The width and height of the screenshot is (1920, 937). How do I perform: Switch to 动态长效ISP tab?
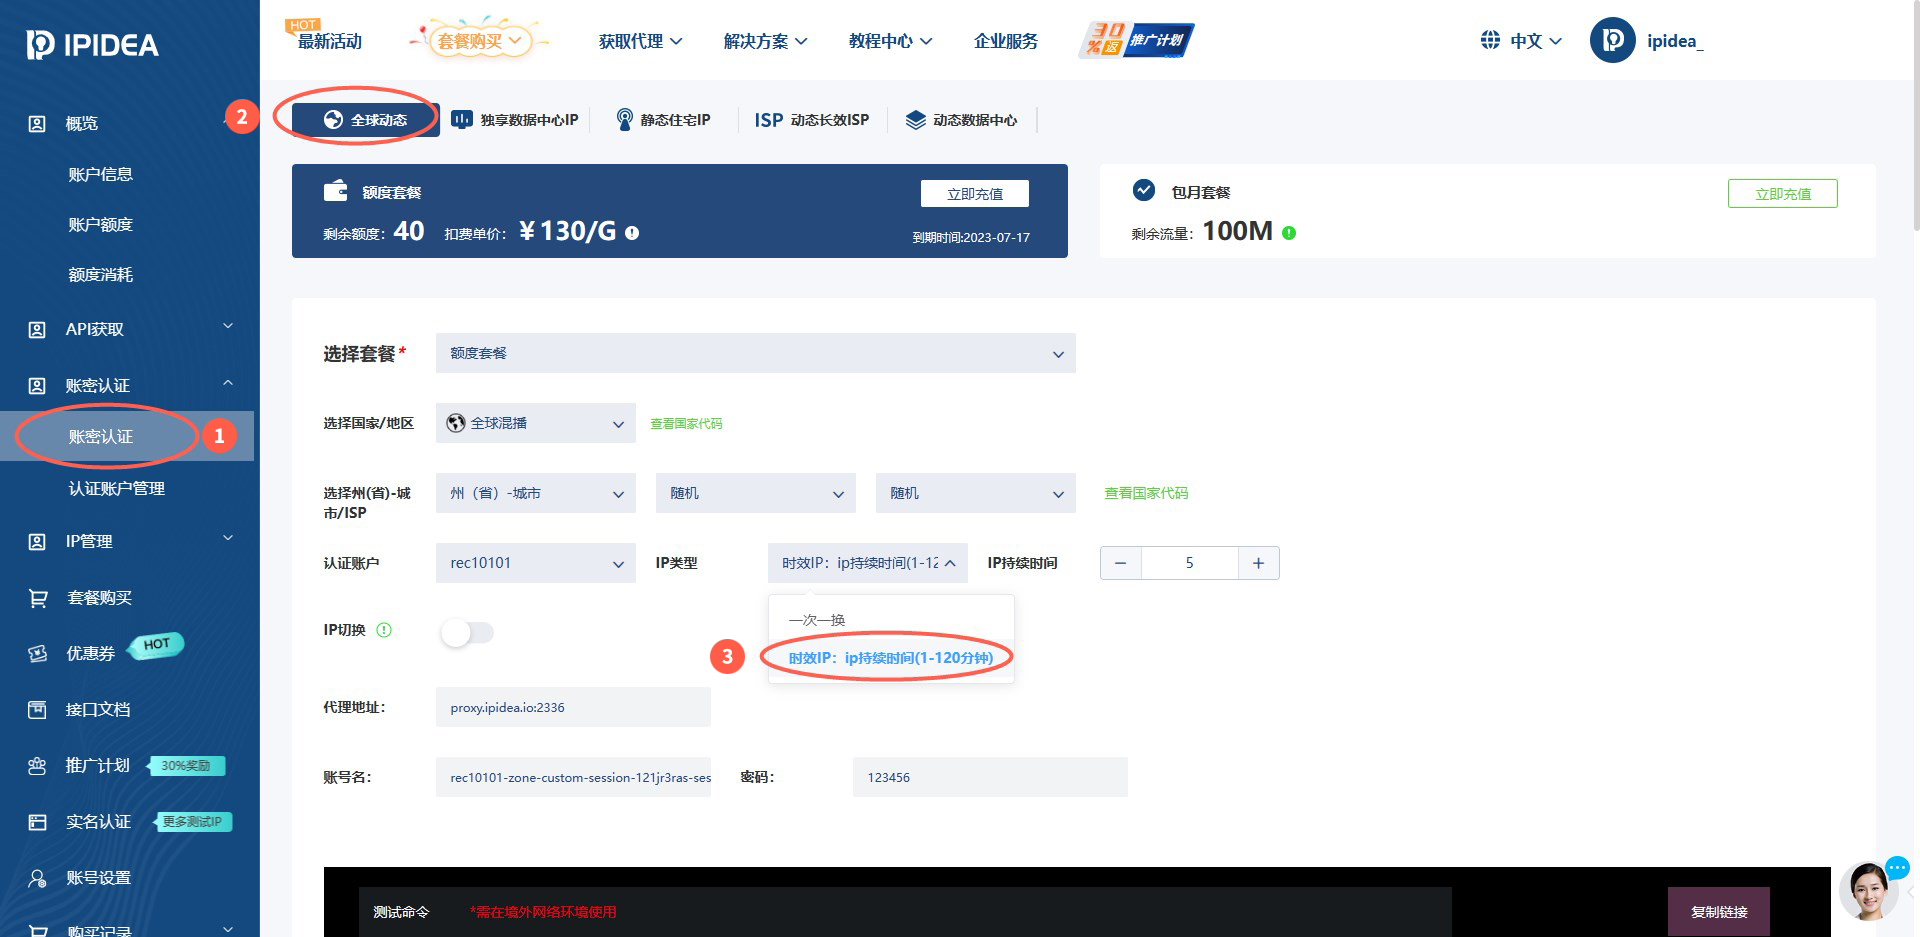pos(812,120)
